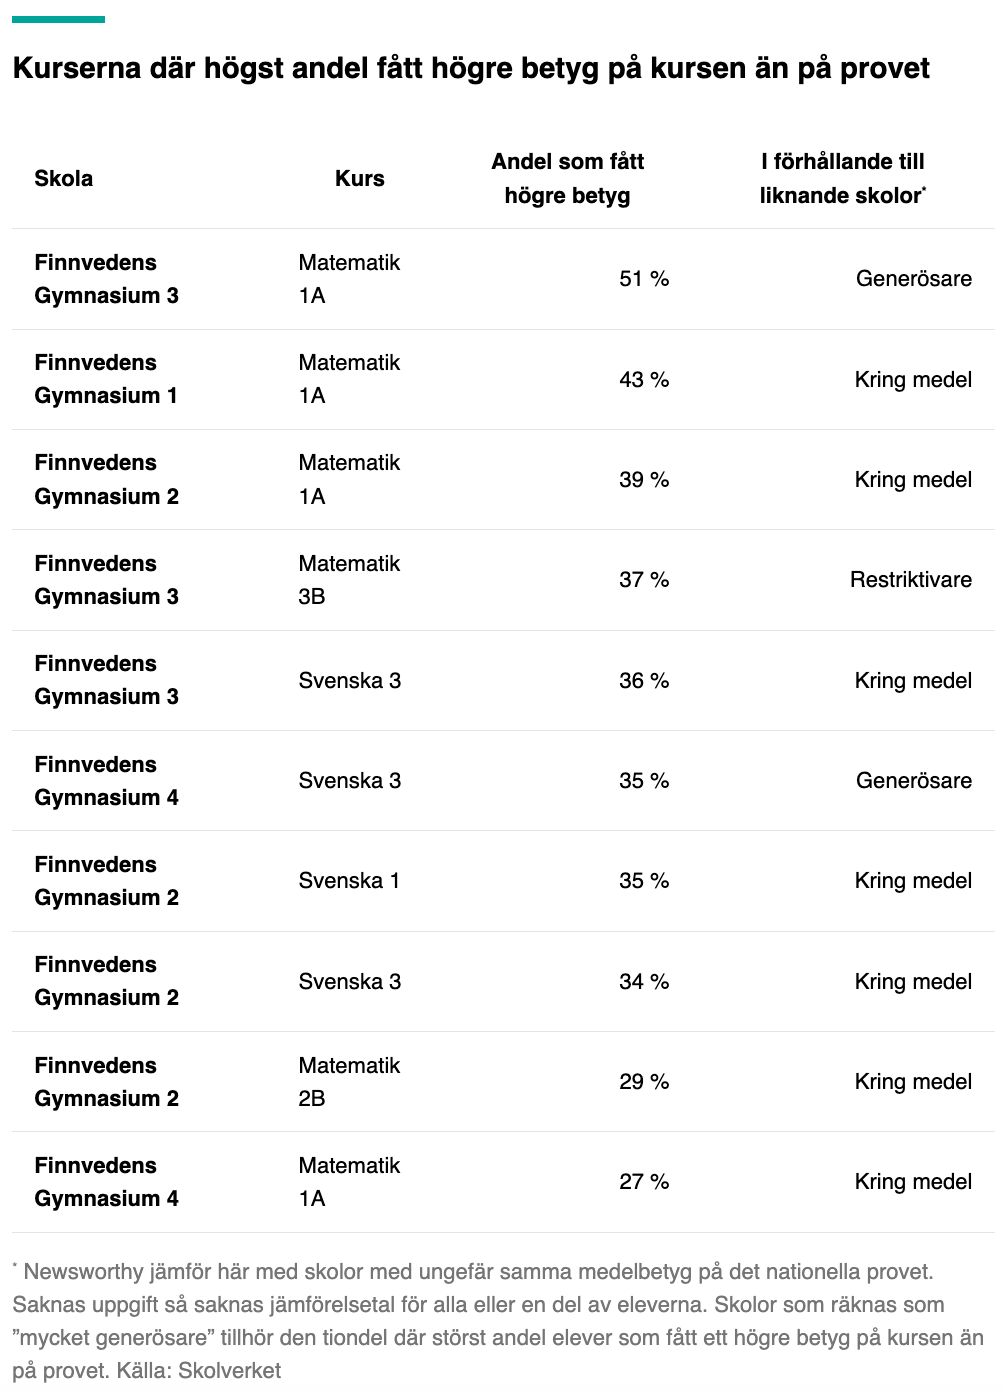Screen dimensions: 1002x1392
Task: Click the "Svenska 1" course cell
Action: (x=349, y=881)
